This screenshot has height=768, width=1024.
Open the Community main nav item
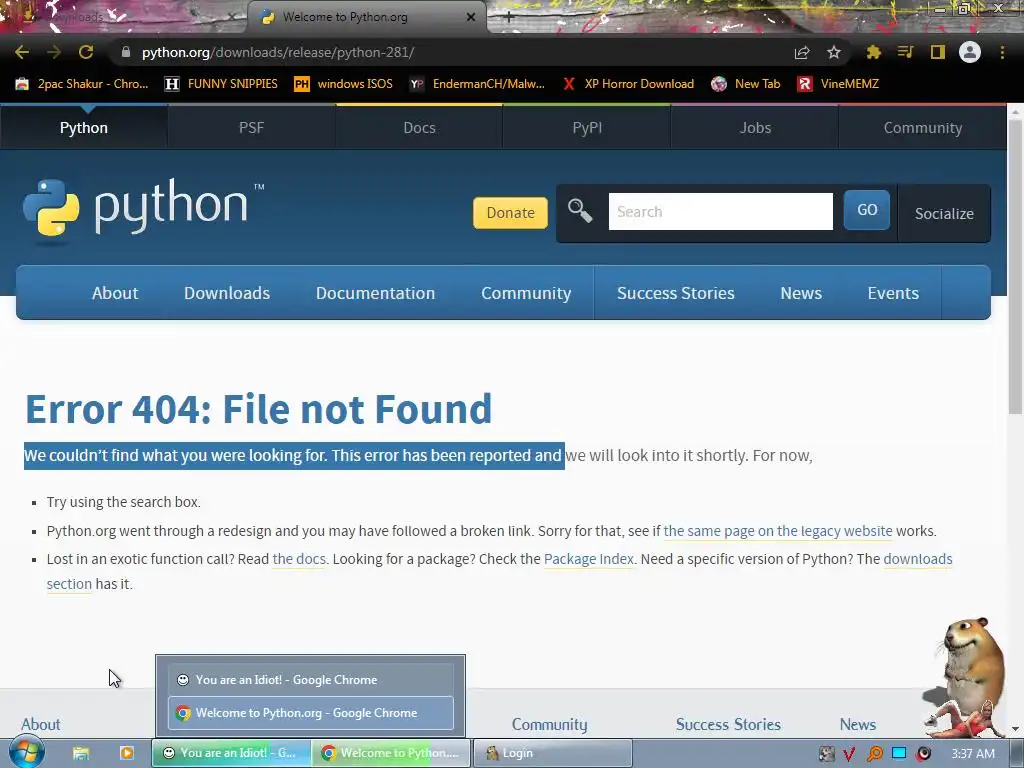click(526, 293)
